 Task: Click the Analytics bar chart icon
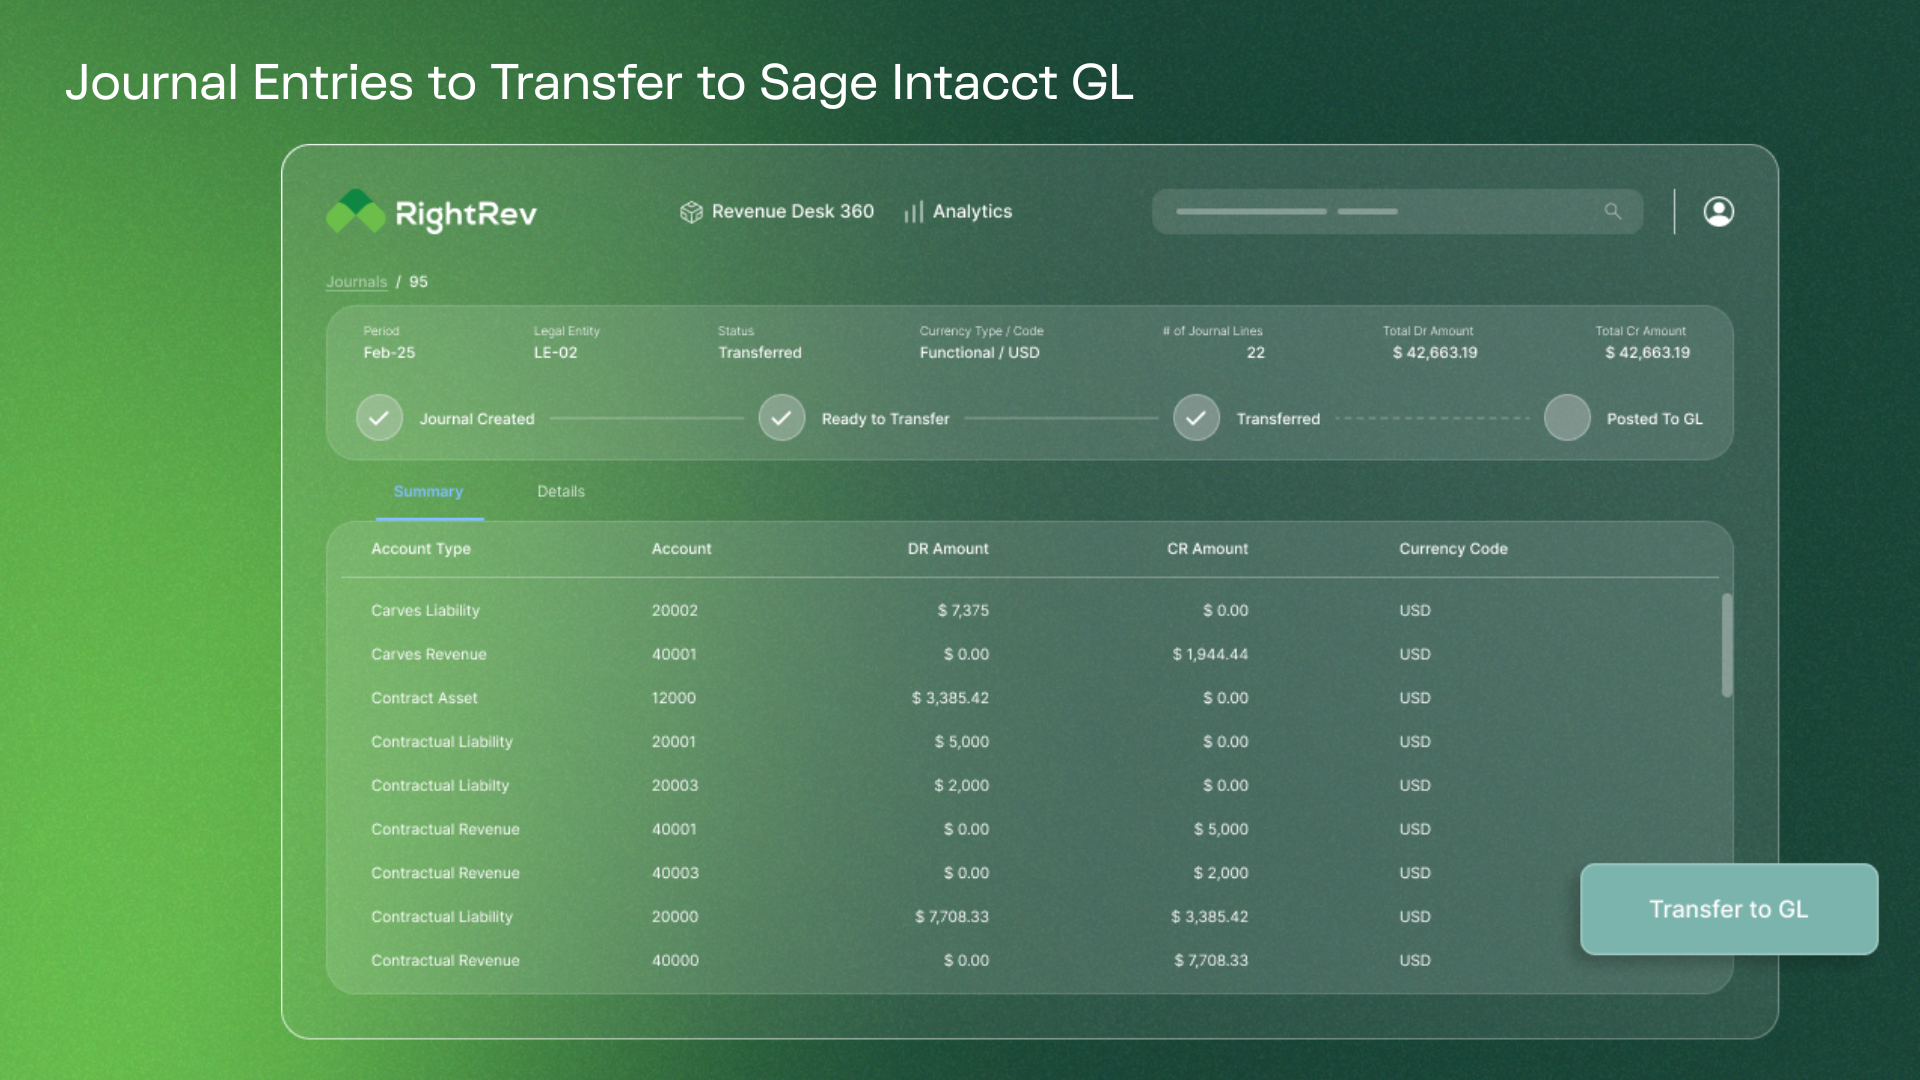tap(913, 212)
